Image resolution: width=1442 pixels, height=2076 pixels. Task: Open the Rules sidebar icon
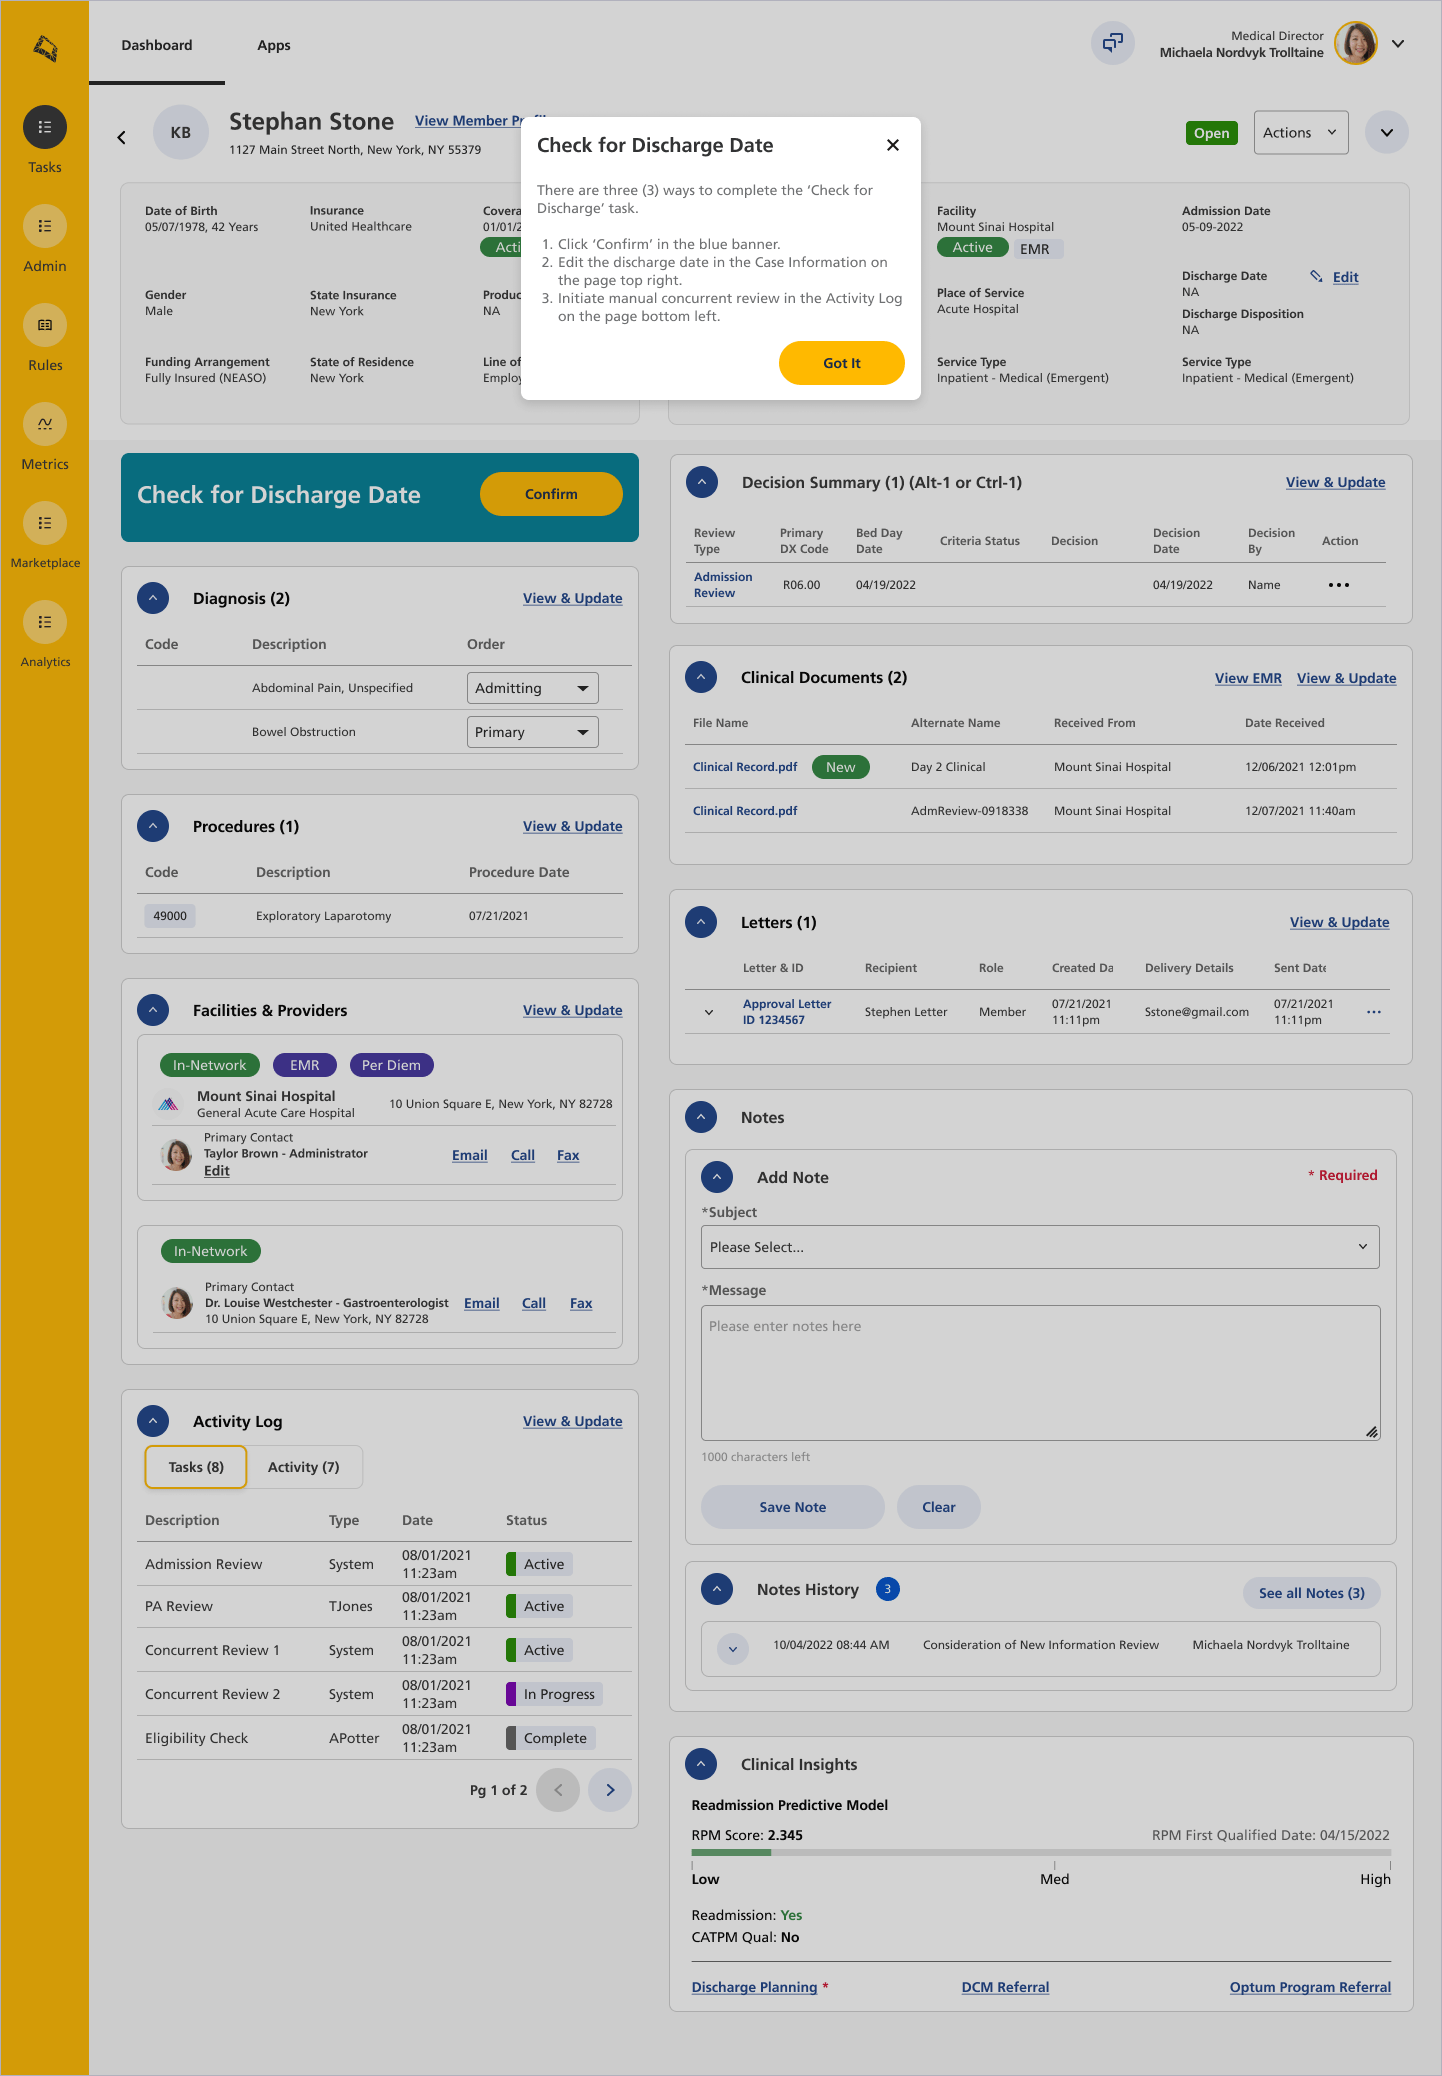click(45, 326)
